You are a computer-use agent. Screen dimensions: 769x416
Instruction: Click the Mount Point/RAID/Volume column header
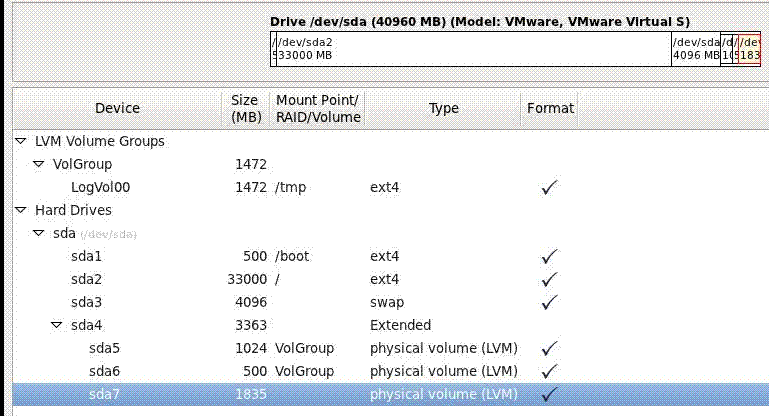318,108
